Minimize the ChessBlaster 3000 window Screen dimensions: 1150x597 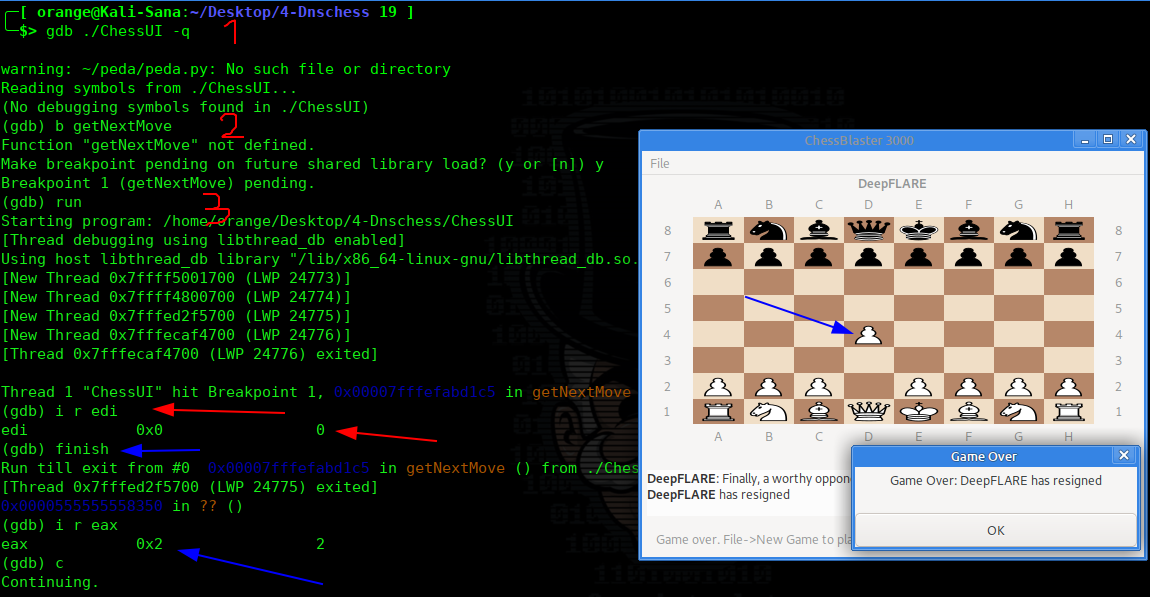click(1084, 139)
